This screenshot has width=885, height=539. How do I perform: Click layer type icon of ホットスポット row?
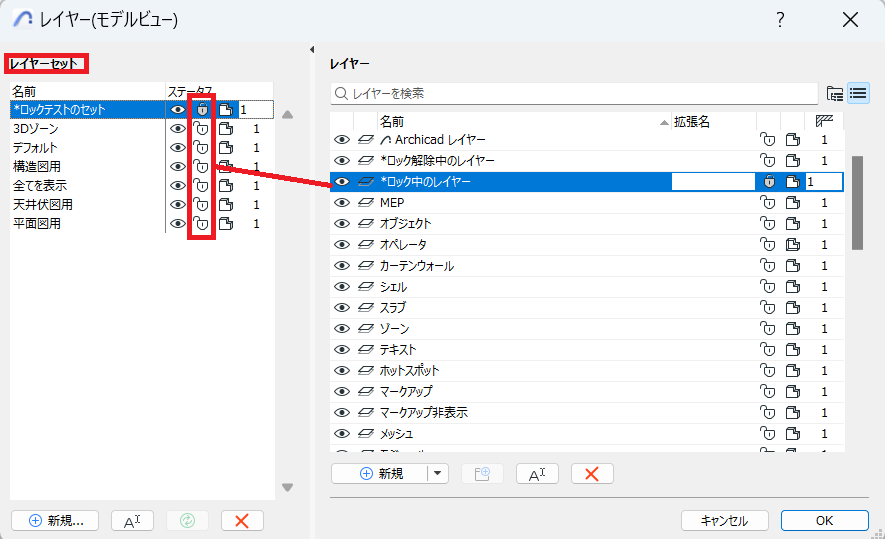[366, 370]
